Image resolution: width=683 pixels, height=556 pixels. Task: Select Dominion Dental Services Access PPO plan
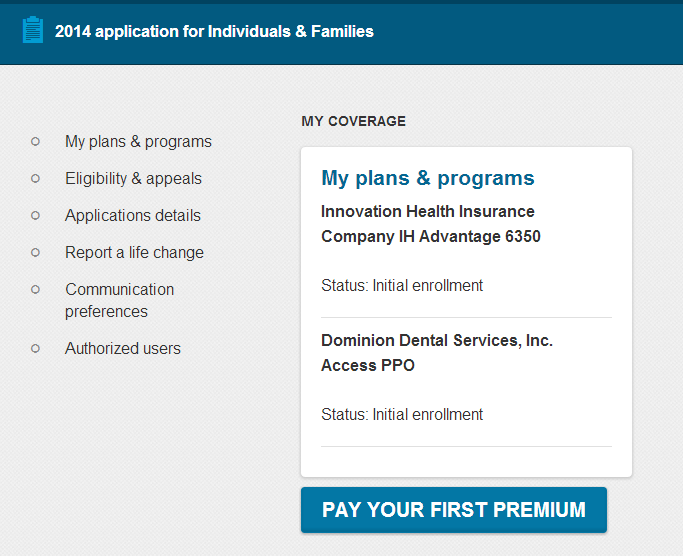437,353
